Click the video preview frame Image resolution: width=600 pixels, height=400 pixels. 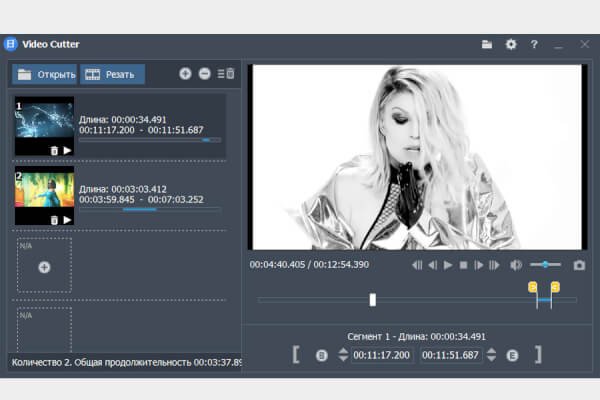[x=417, y=157]
